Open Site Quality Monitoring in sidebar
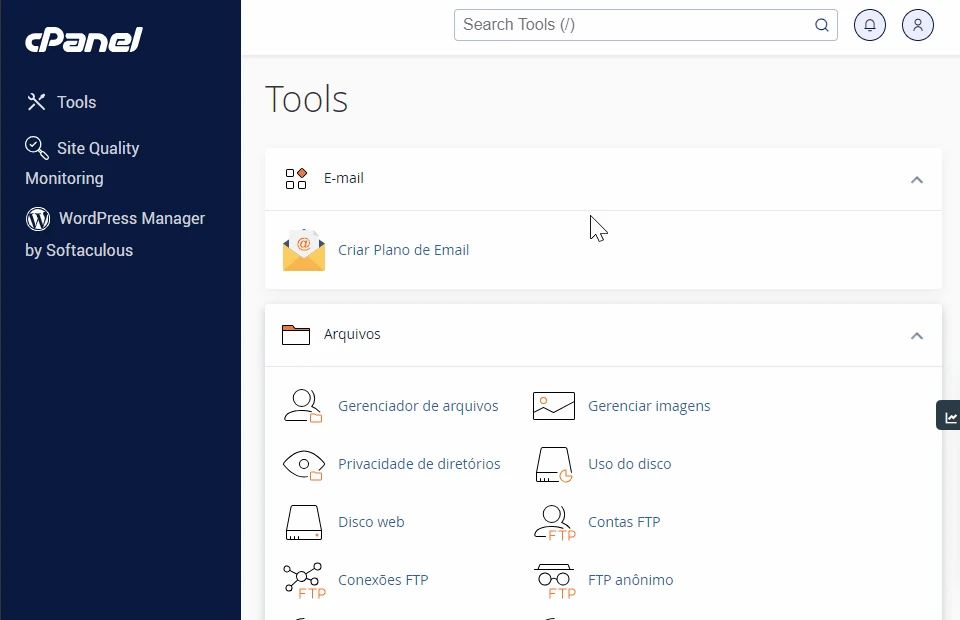 click(x=97, y=149)
